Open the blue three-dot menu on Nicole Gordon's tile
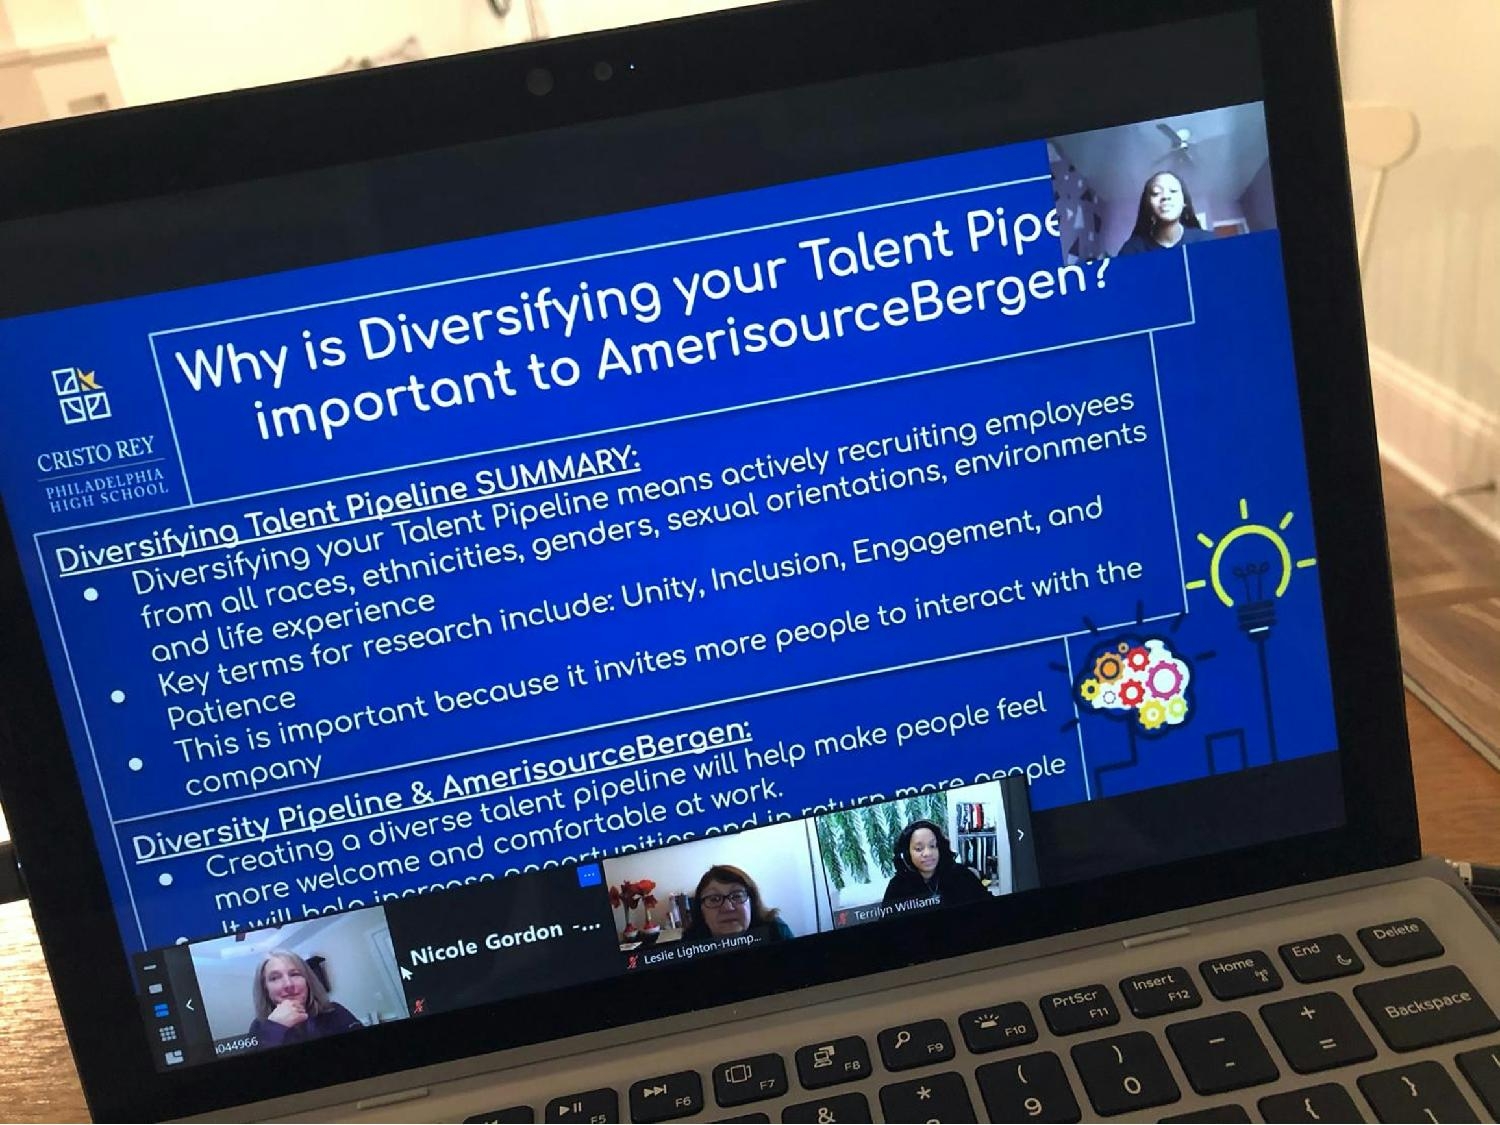Image resolution: width=1500 pixels, height=1125 pixels. [x=589, y=875]
